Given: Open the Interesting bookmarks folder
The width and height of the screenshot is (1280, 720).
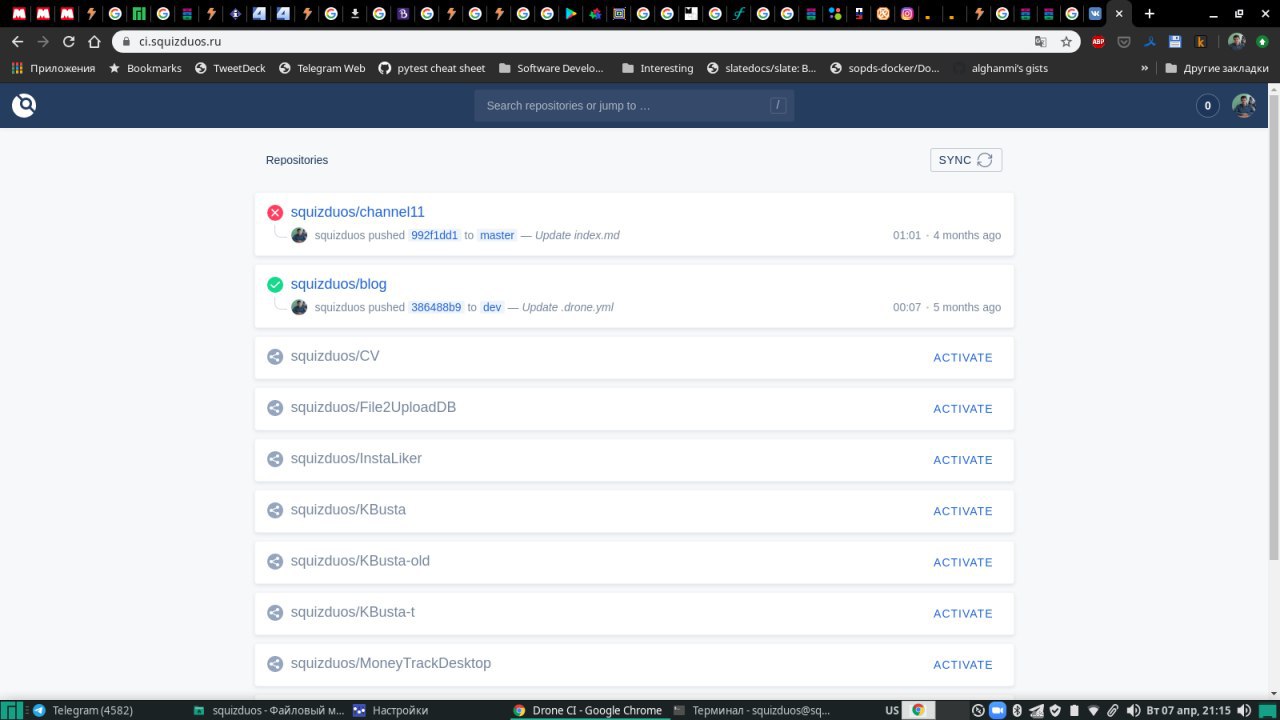Looking at the screenshot, I should tap(657, 68).
